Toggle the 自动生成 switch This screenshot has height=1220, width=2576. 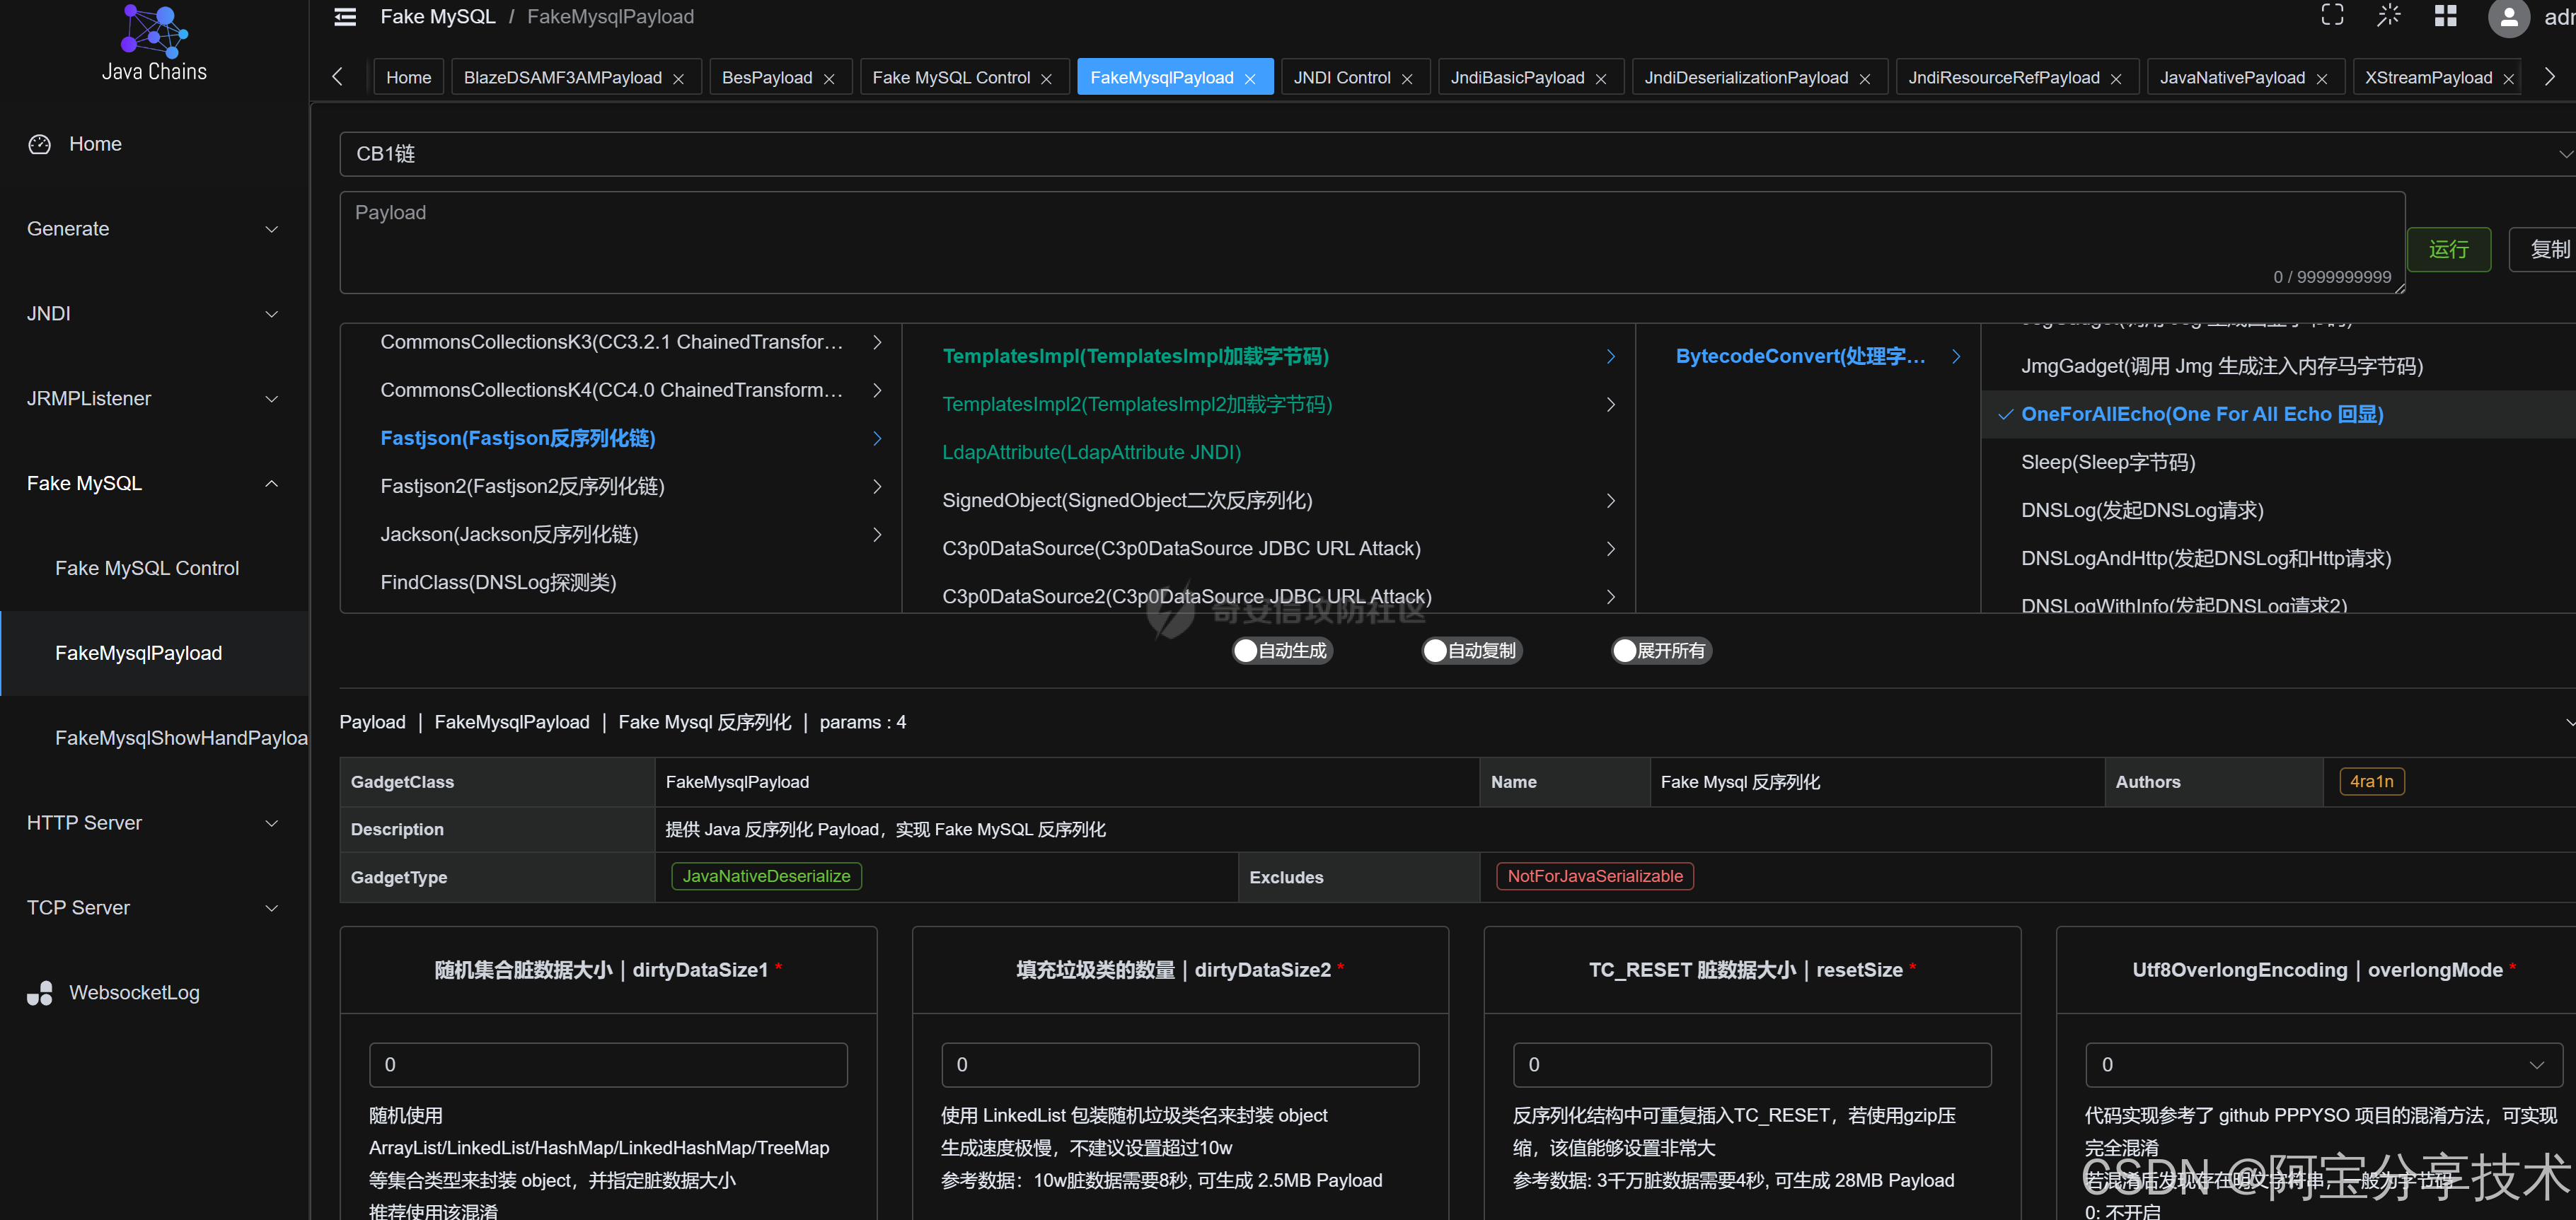(1282, 651)
